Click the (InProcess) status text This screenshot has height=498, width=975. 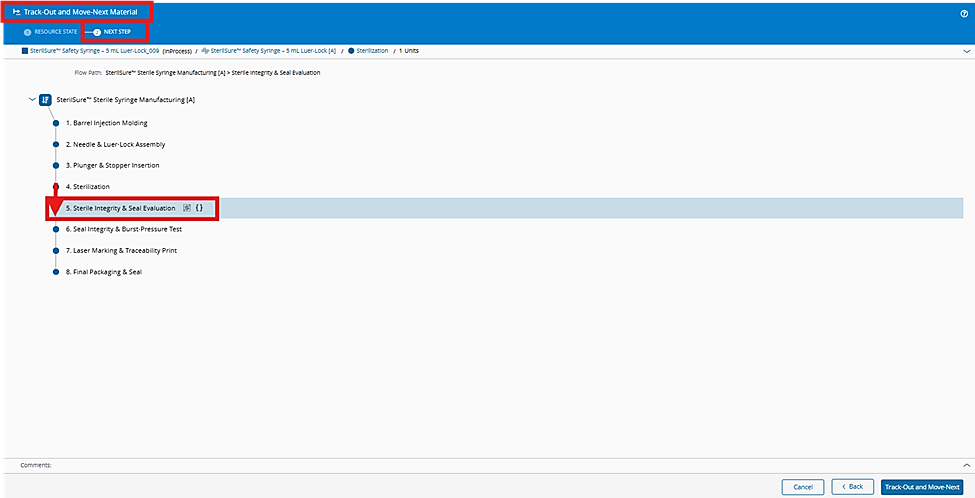pyautogui.click(x=177, y=51)
